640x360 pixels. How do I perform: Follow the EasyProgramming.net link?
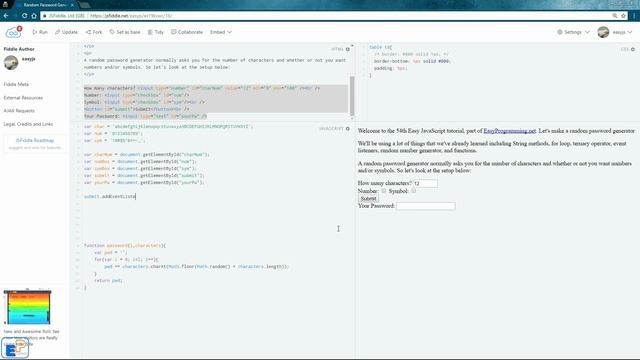click(509, 131)
